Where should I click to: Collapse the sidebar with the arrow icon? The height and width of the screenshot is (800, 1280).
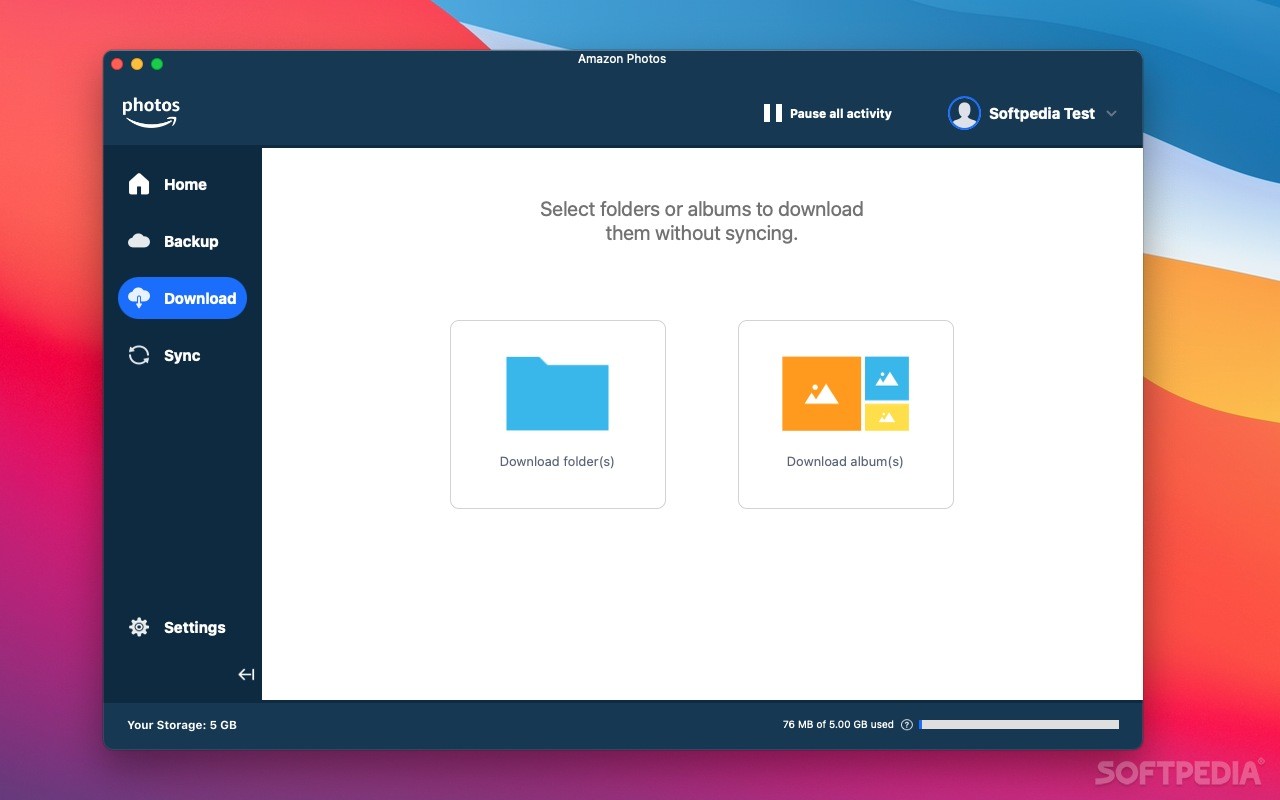246,674
